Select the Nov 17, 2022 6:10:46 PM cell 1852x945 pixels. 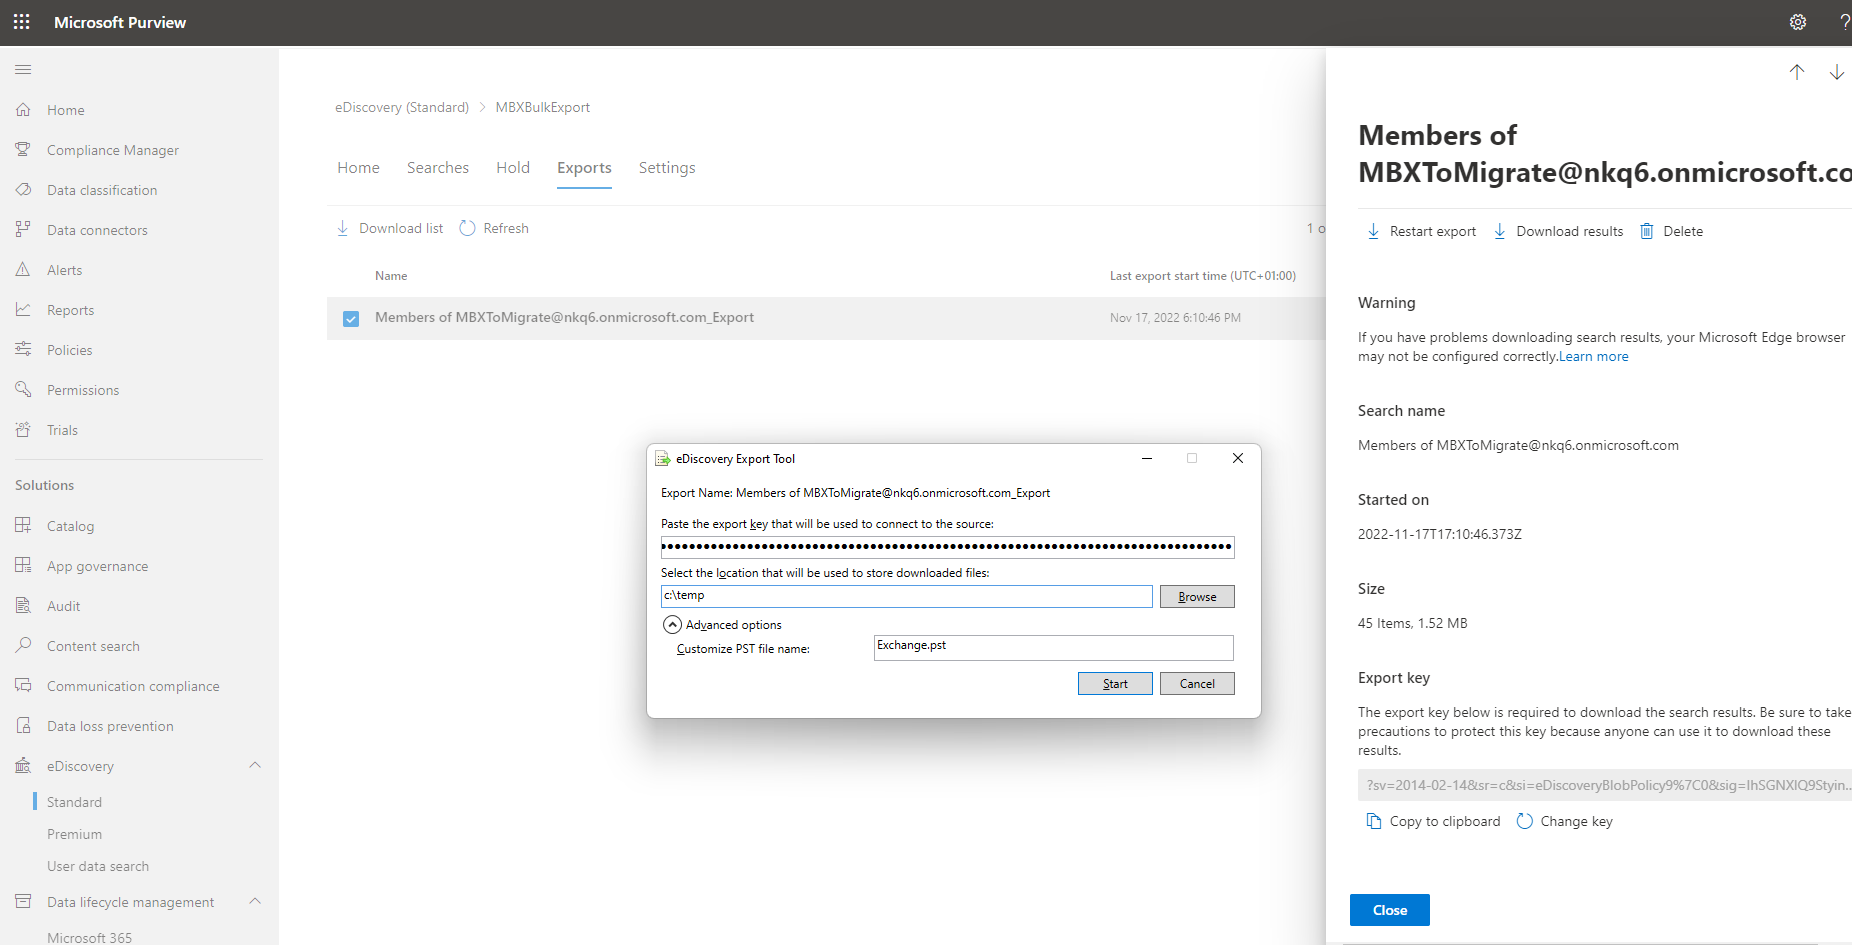(x=1175, y=318)
